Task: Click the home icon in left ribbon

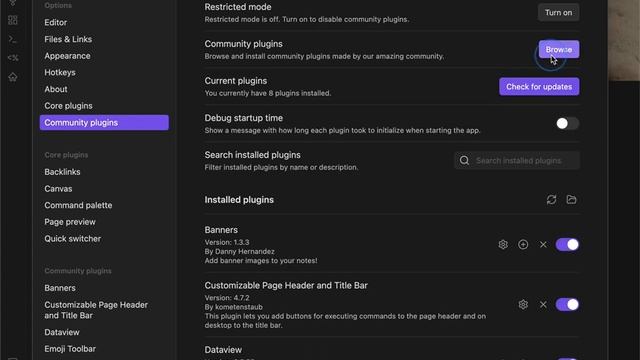Action: pyautogui.click(x=13, y=77)
